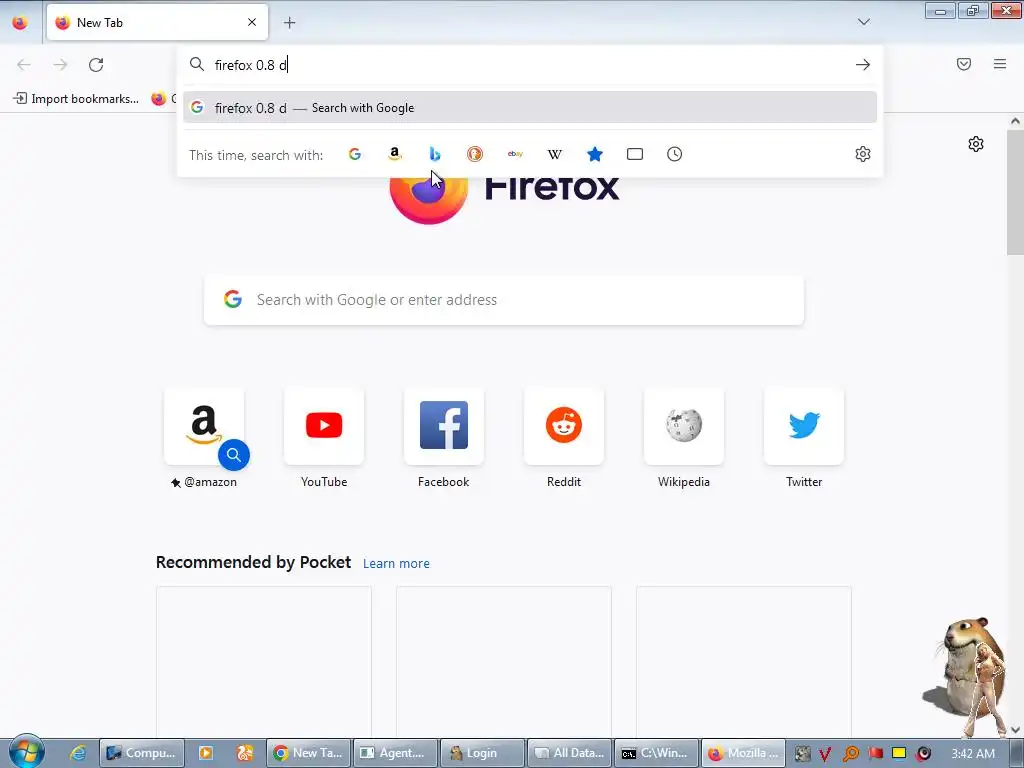
Task: Click the yellow square tray icon
Action: pyautogui.click(x=899, y=754)
